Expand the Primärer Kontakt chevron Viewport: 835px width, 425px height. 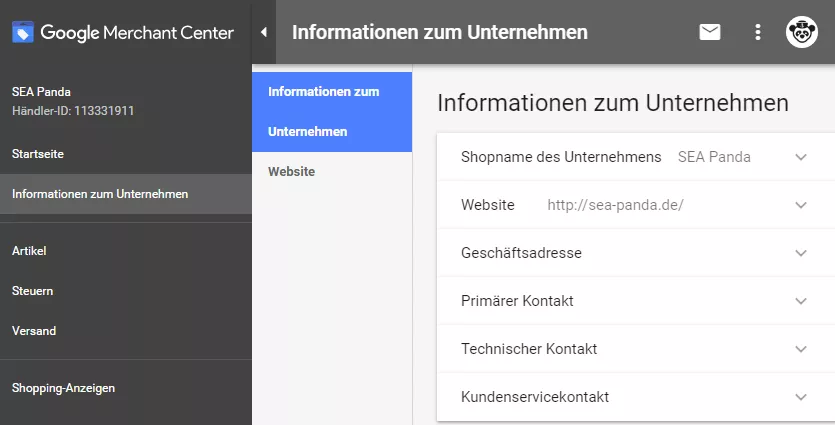tap(801, 301)
